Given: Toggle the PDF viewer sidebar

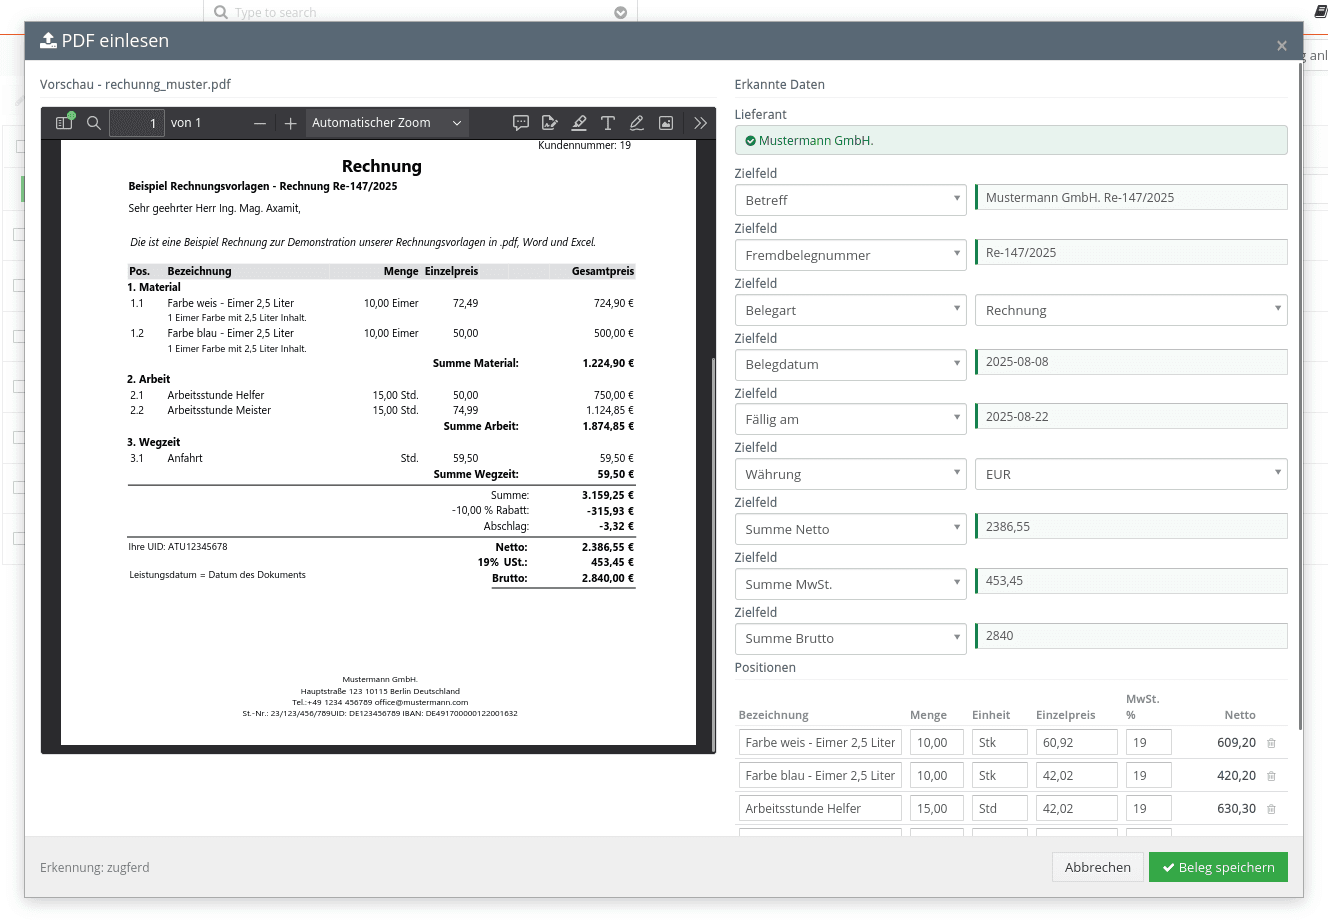Looking at the screenshot, I should [64, 123].
